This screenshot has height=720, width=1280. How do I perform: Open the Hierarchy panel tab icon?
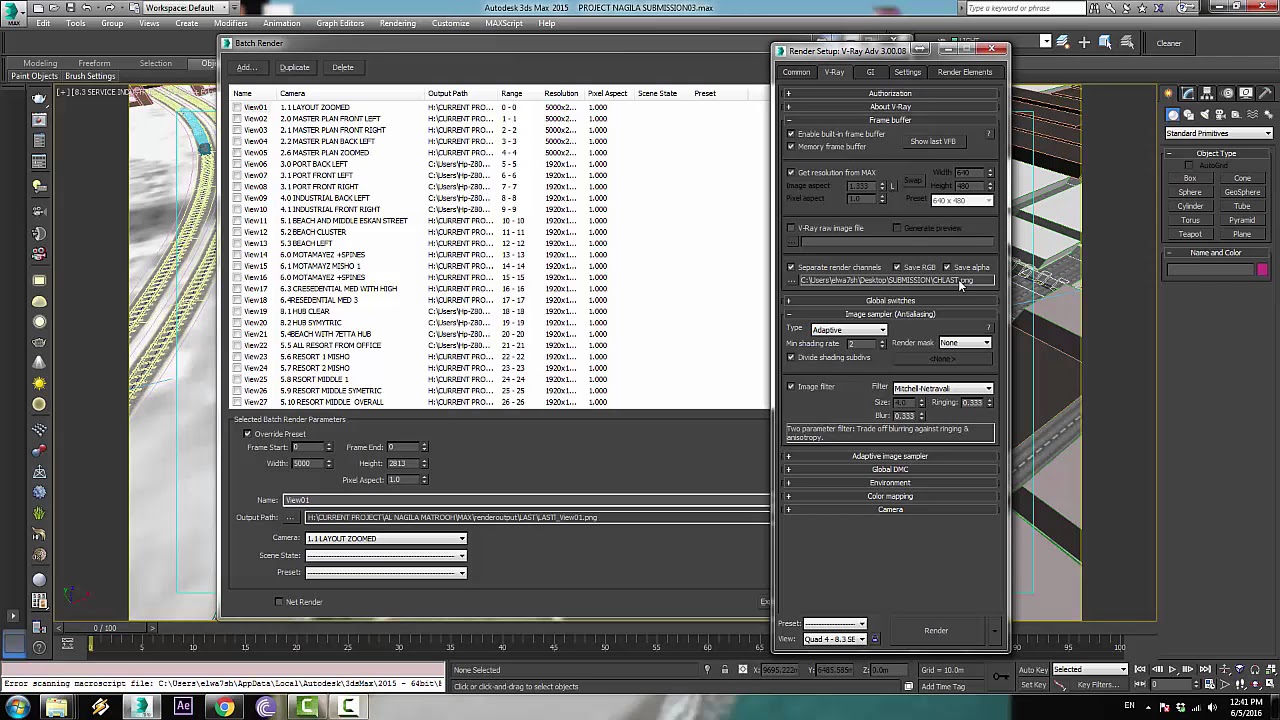1207,93
